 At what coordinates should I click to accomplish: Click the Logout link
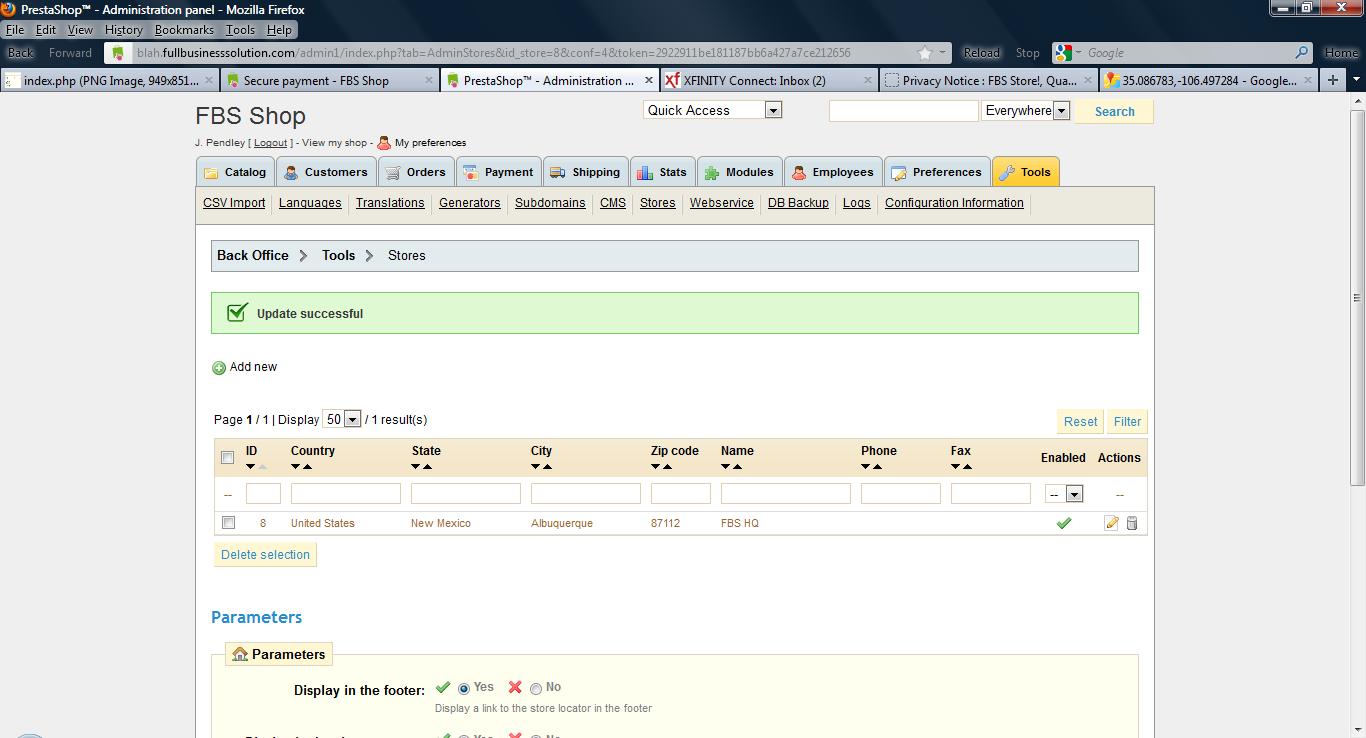270,143
